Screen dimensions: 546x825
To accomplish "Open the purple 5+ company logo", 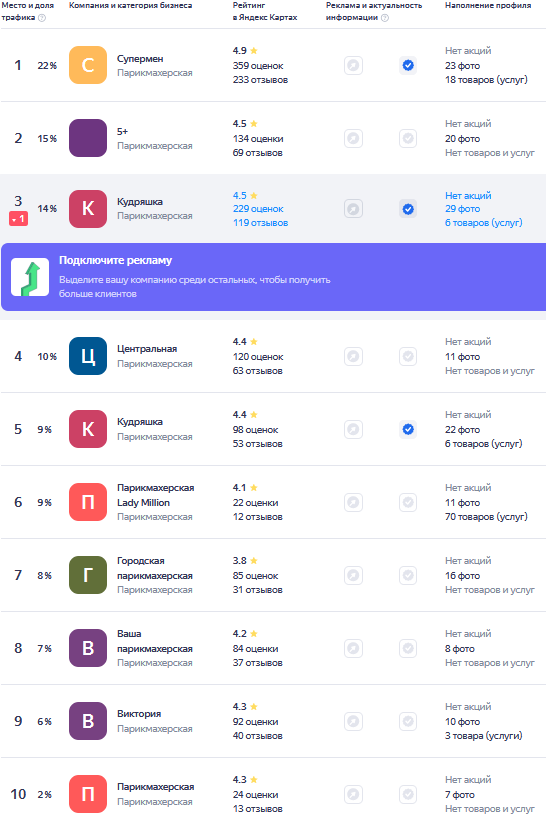I will [88, 138].
